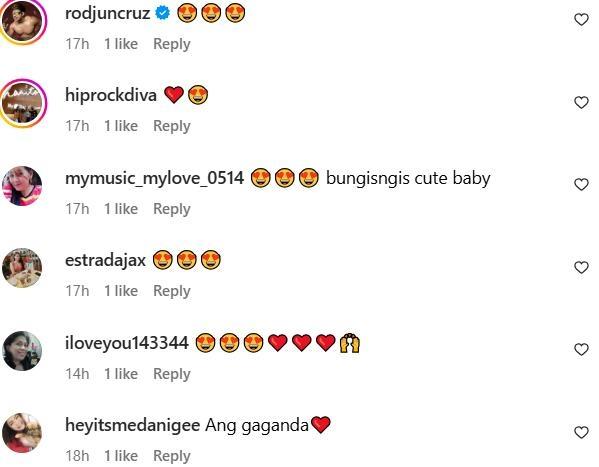The width and height of the screenshot is (599, 467).
Task: Reply to the bungisngis cute baby comment
Action: point(172,209)
